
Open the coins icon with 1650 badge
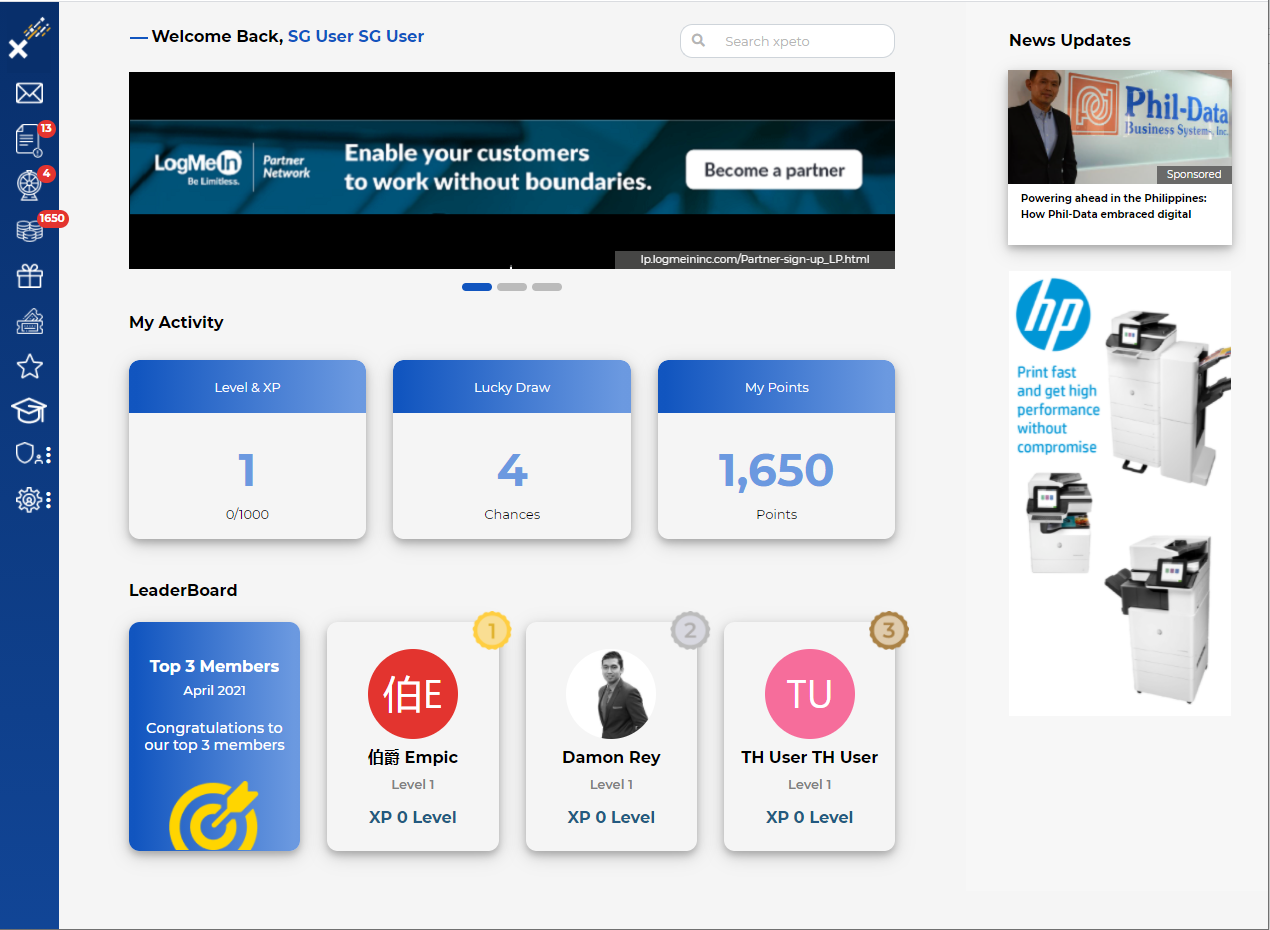click(29, 231)
